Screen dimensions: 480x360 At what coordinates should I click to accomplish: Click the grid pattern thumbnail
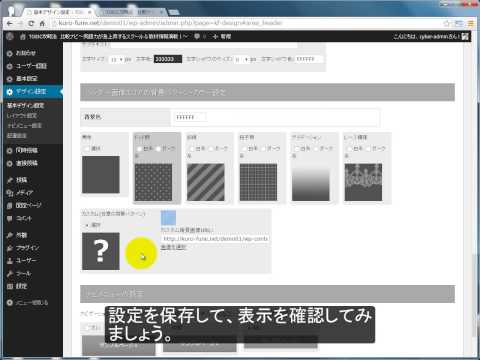point(258,182)
